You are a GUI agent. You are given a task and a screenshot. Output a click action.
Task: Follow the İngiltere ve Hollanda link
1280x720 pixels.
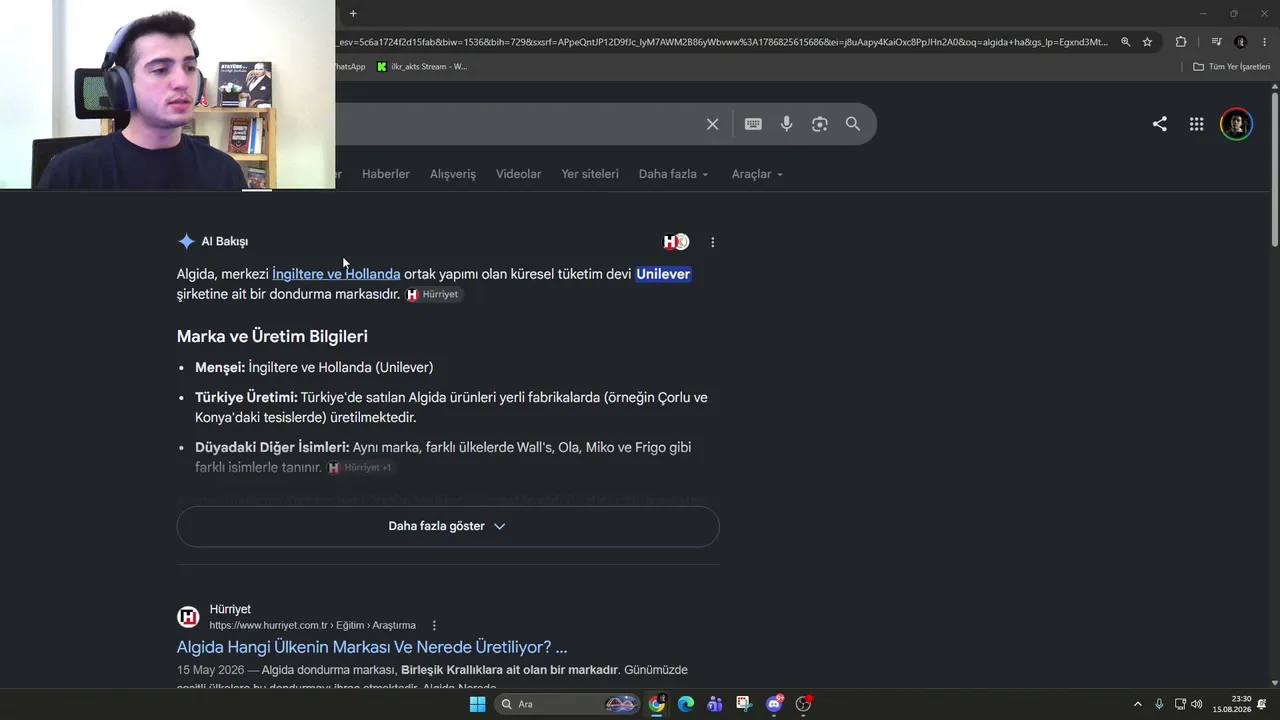pyautogui.click(x=336, y=274)
